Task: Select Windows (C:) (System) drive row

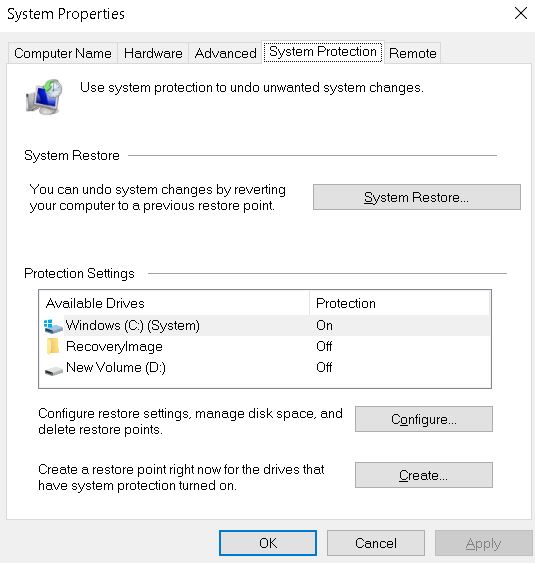Action: point(265,326)
